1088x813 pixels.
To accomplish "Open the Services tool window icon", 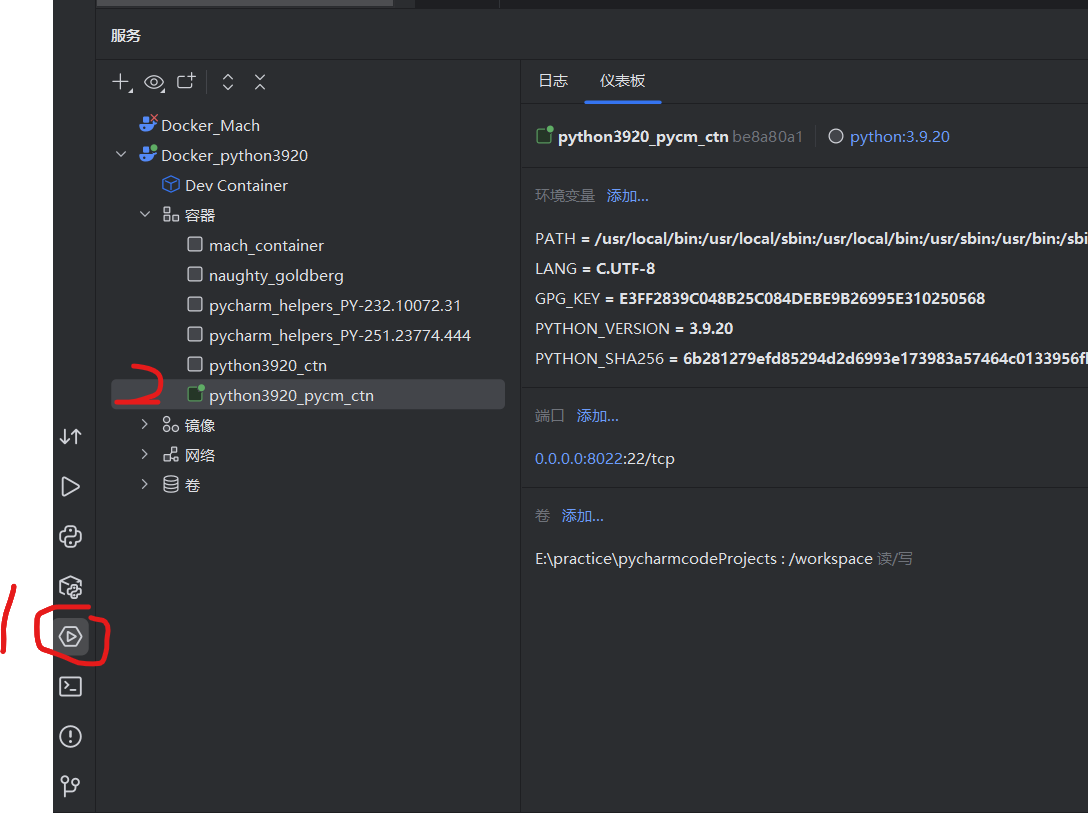I will click(x=70, y=636).
